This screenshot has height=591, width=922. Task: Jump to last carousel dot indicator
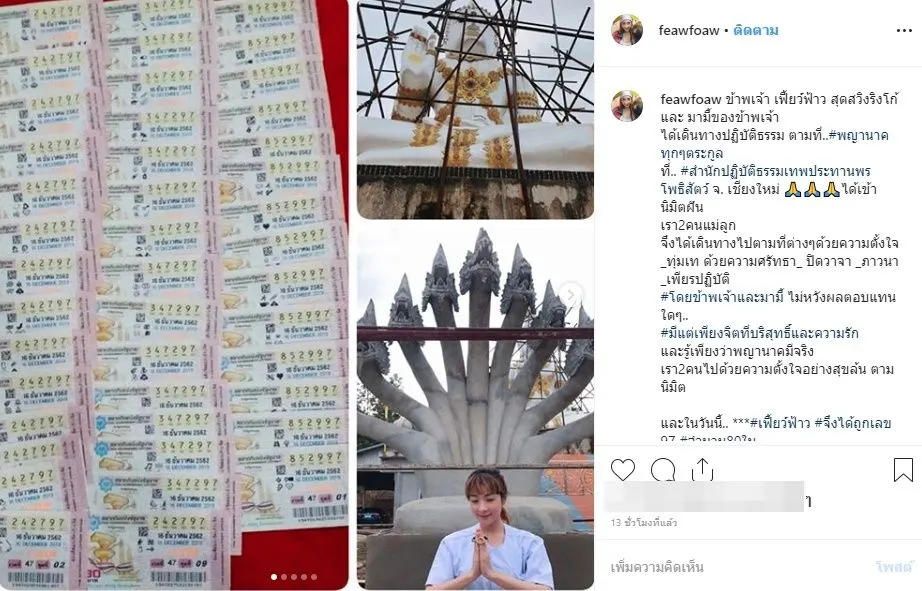click(314, 577)
